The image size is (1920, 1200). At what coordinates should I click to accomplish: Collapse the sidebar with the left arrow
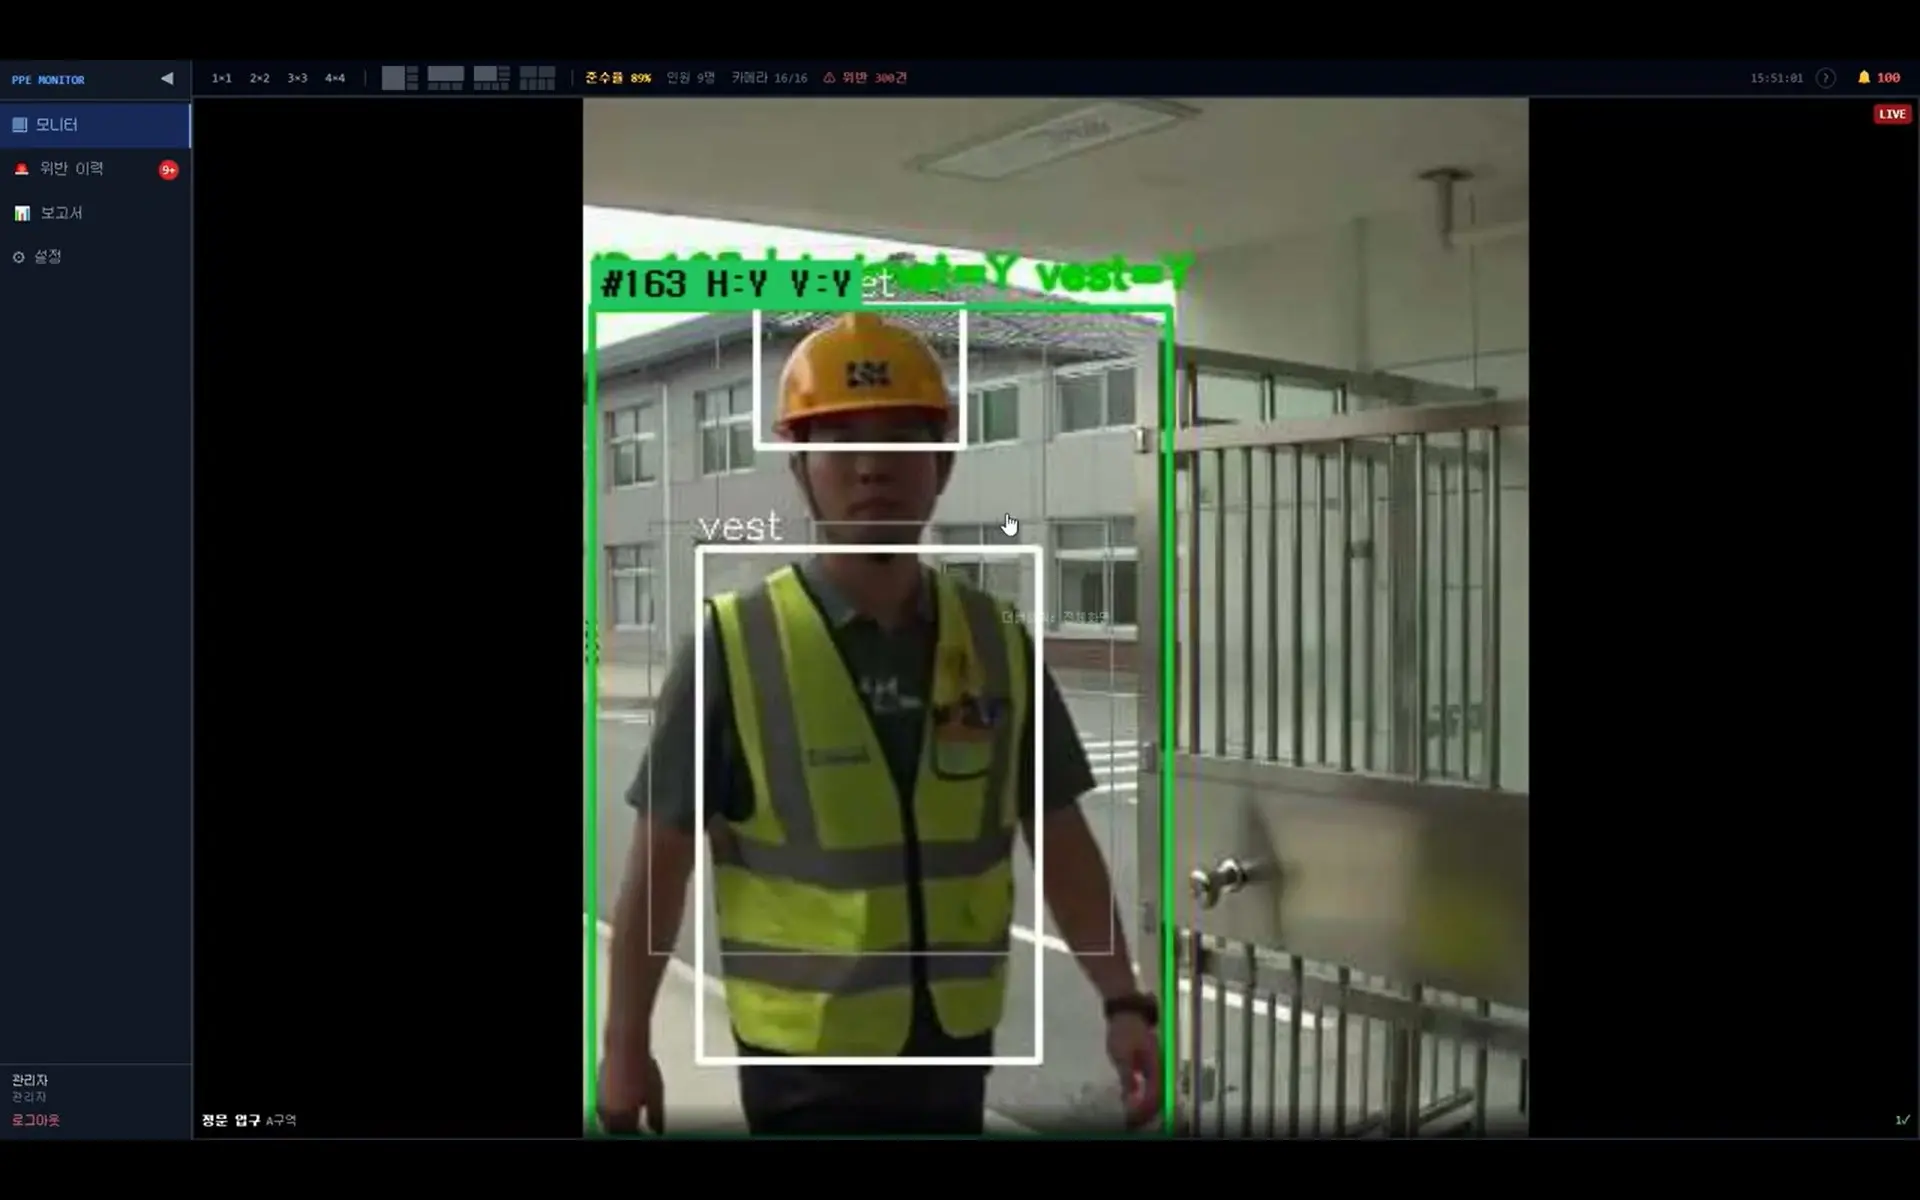(167, 78)
